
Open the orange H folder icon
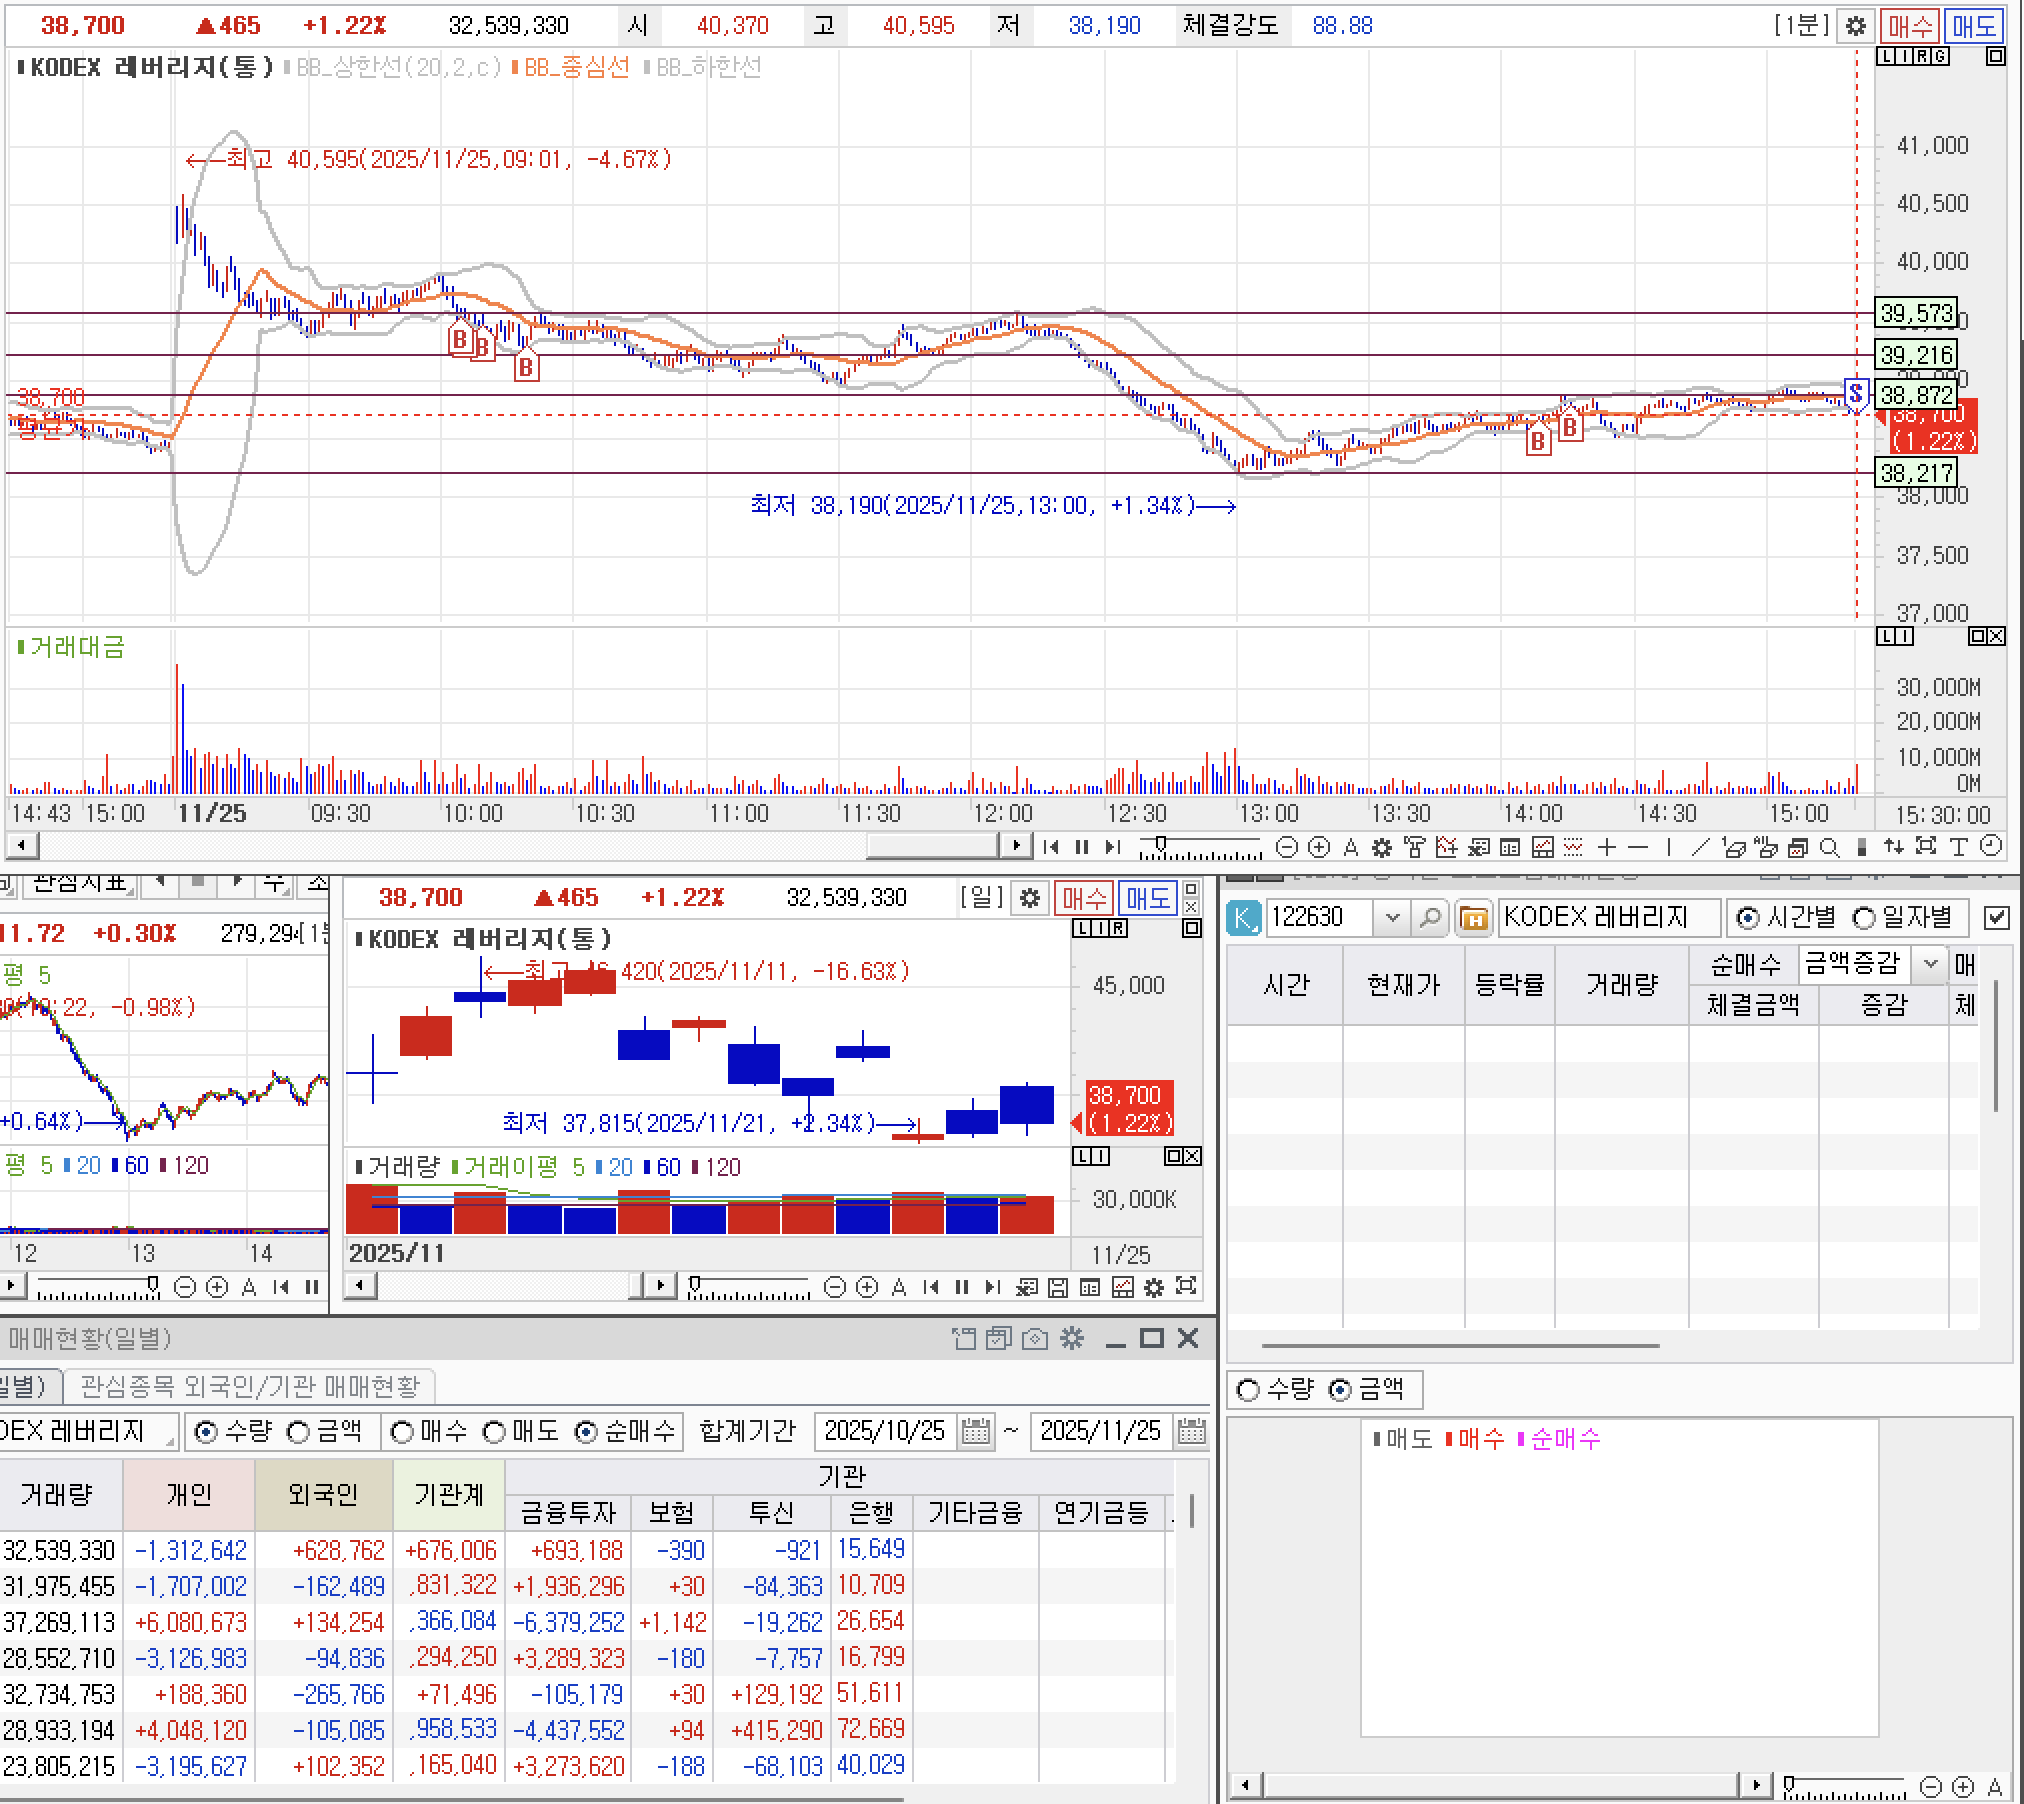tap(1473, 917)
